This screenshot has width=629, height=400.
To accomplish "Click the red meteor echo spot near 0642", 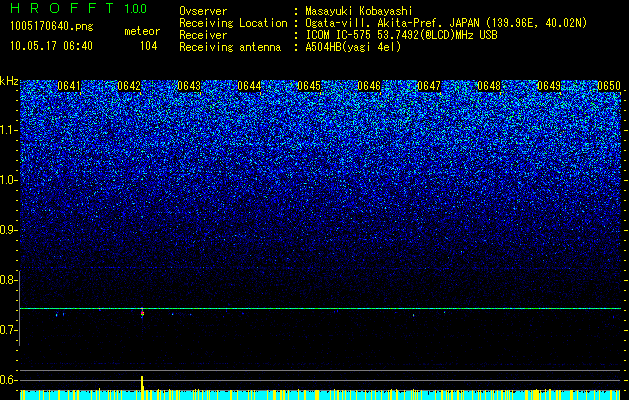I will (142, 313).
